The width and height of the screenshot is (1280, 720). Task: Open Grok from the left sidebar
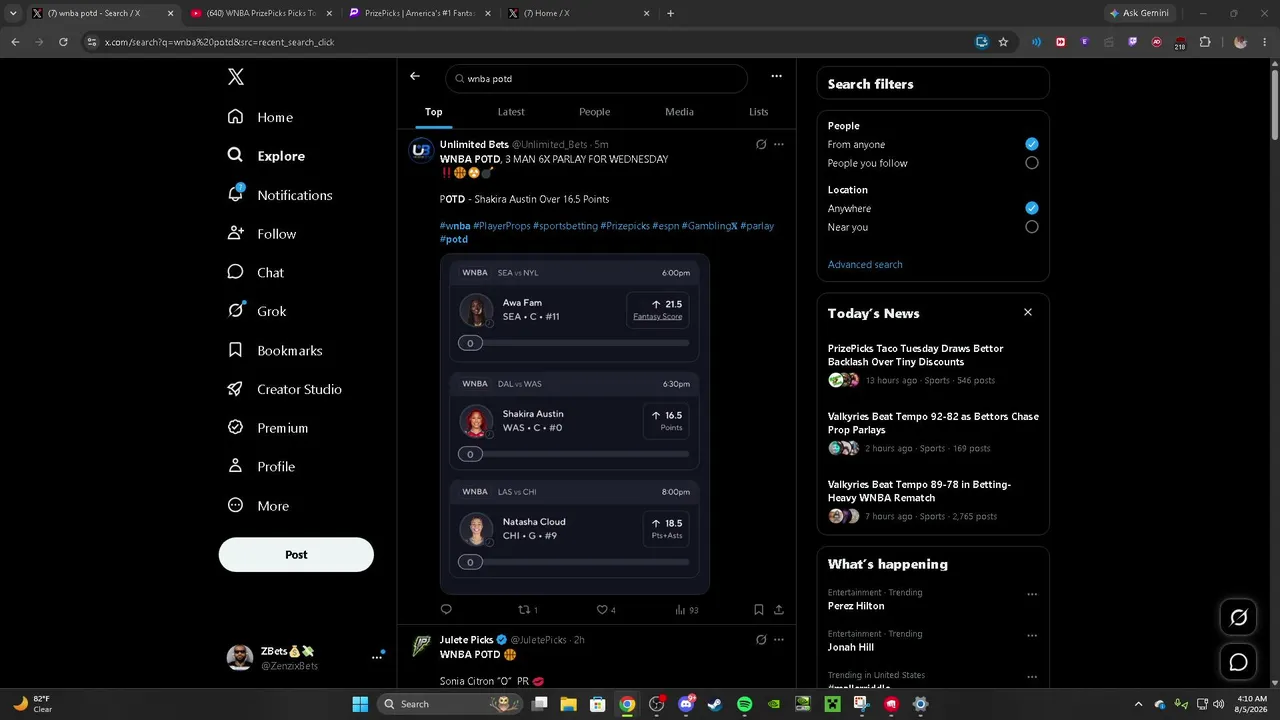[x=257, y=311]
